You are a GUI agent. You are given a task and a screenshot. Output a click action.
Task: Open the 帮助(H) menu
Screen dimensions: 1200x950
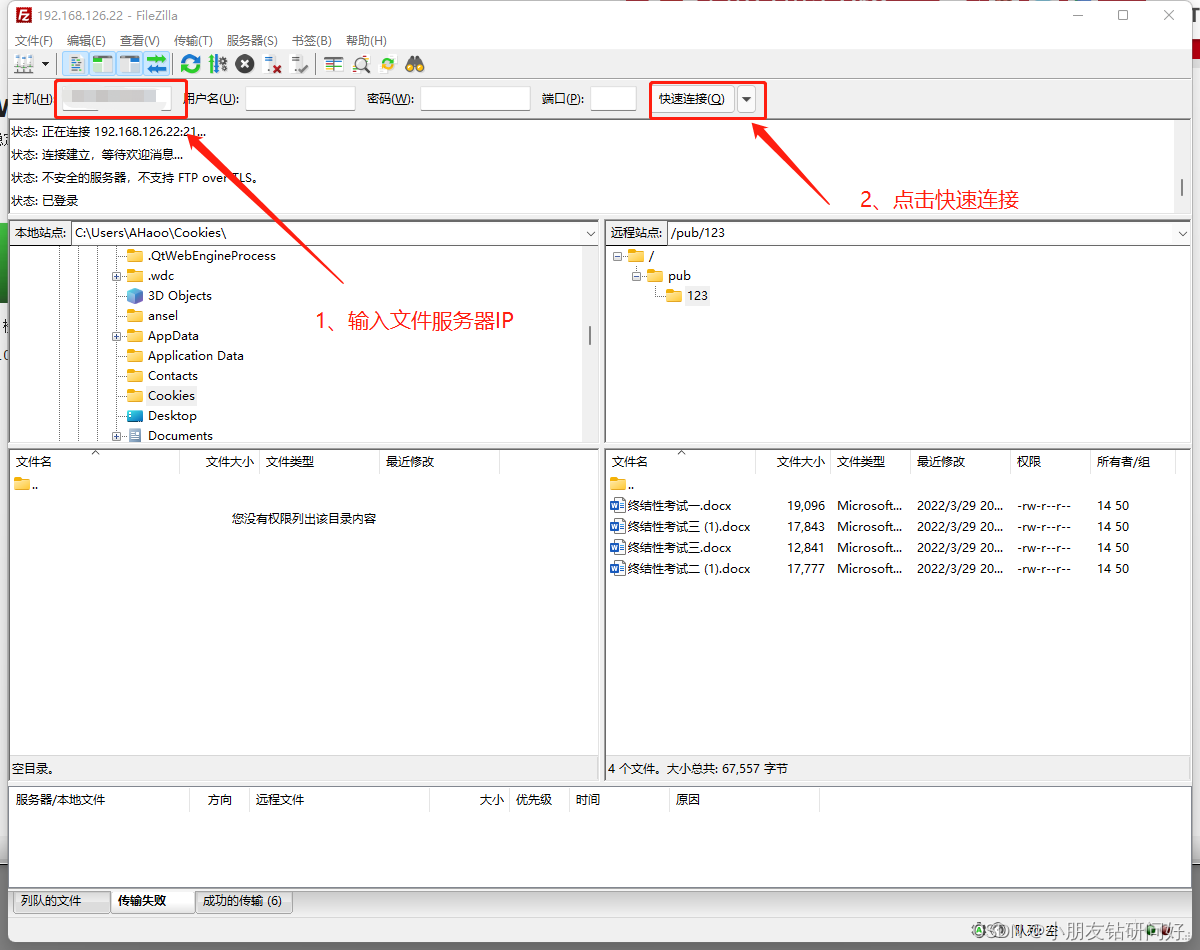(366, 40)
